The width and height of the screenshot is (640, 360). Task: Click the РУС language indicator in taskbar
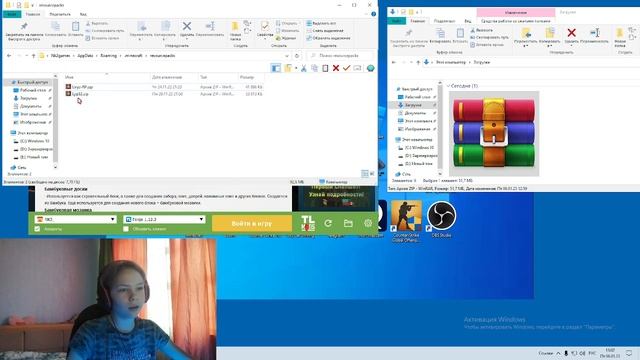pos(593,353)
